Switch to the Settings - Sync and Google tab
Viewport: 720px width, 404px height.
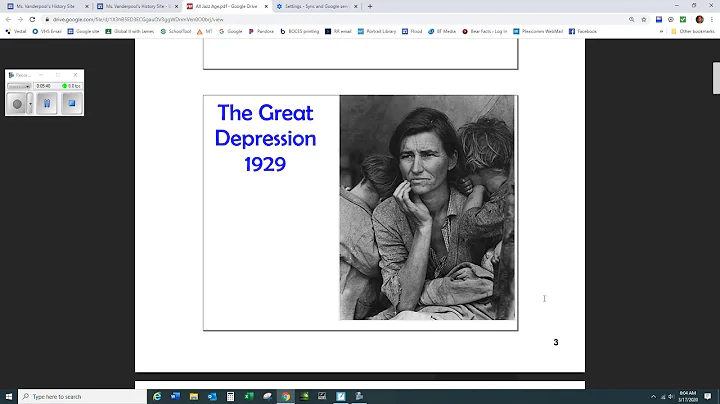[317, 6]
